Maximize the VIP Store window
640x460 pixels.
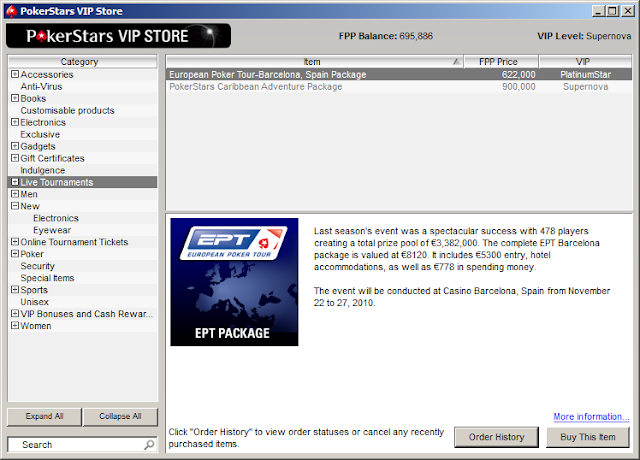tap(612, 11)
